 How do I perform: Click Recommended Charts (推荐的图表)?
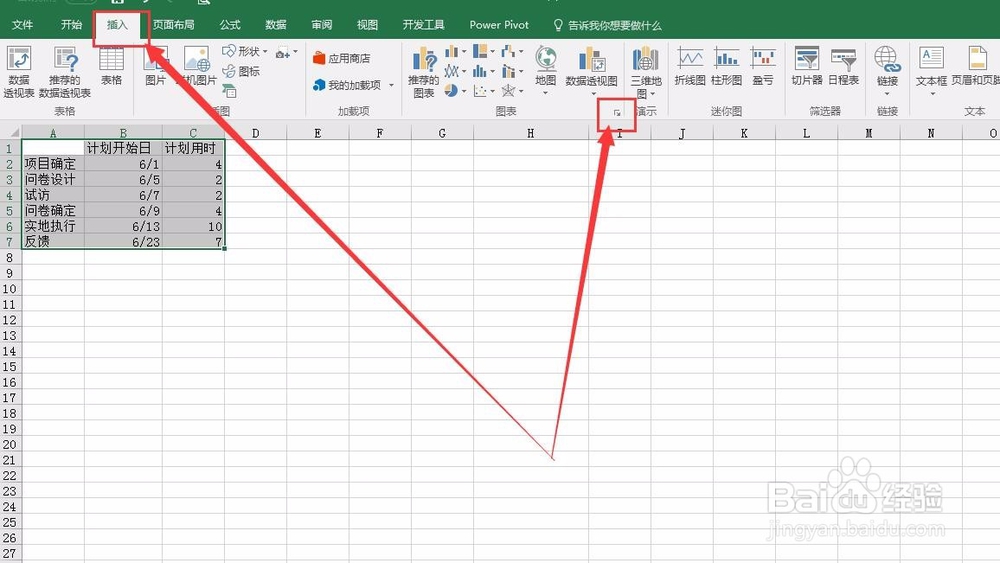[423, 72]
